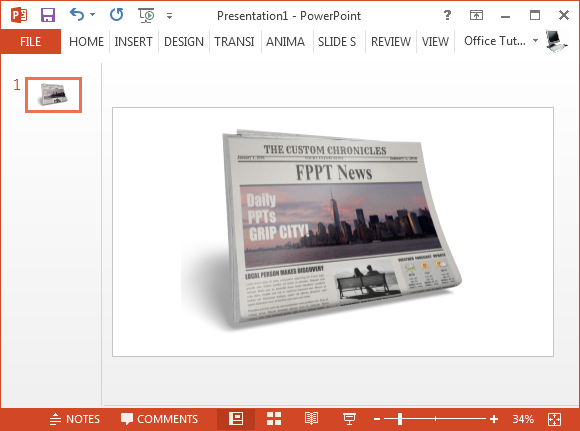The width and height of the screenshot is (580, 431).
Task: Expand the account options dropdown arrow
Action: (535, 40)
